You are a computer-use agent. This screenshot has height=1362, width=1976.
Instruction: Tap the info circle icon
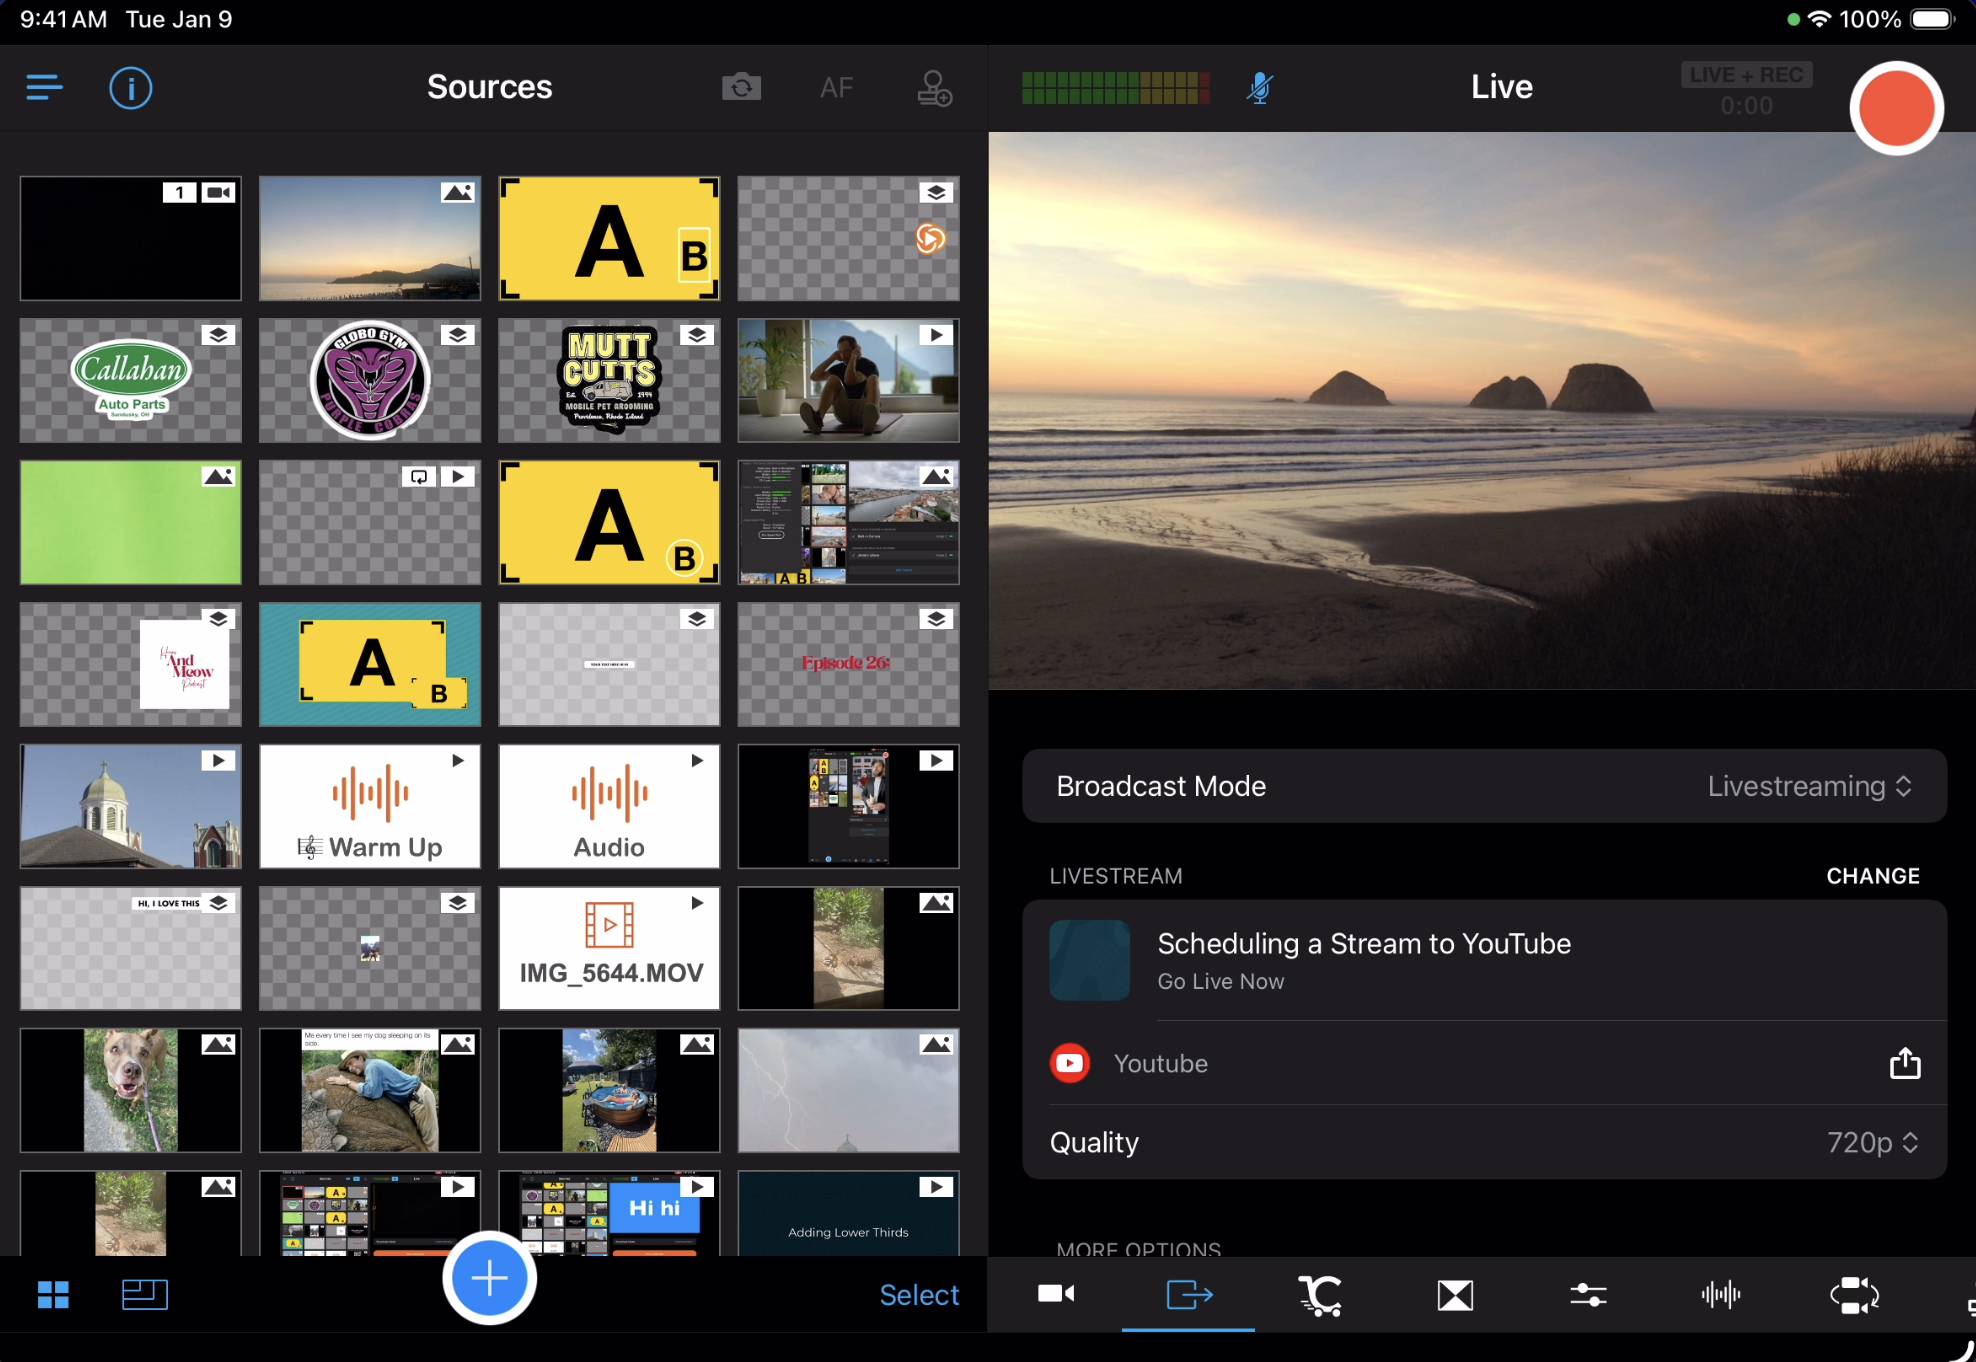[x=130, y=88]
